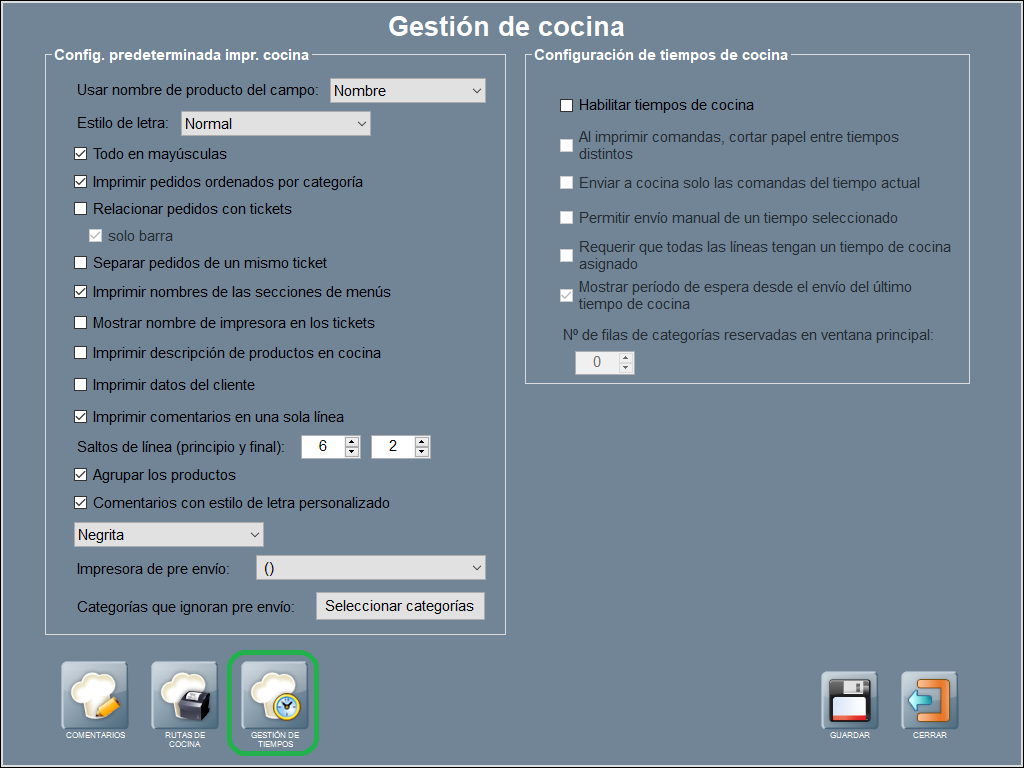Expand the Estilo de letra dropdown
Viewport: 1024px width, 768px height.
point(275,124)
